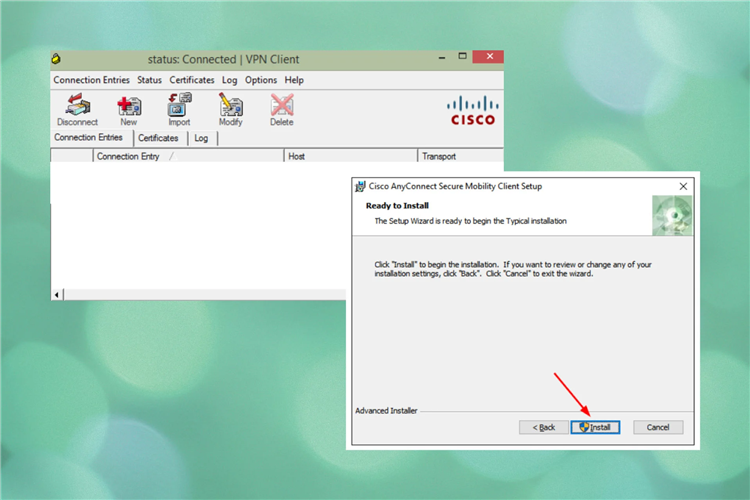The width and height of the screenshot is (750, 500).
Task: Click the Import toolbar icon
Action: (x=179, y=110)
